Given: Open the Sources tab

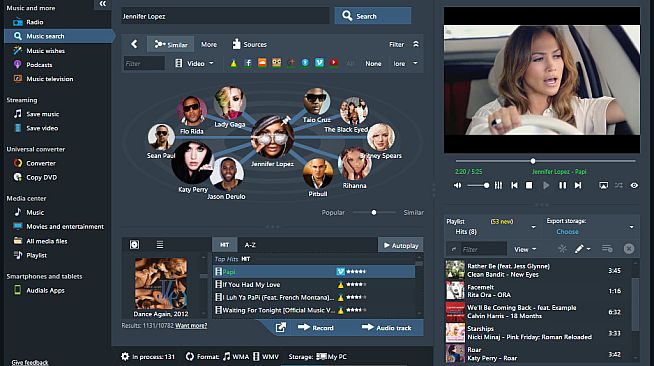Looking at the screenshot, I should pyautogui.click(x=249, y=44).
